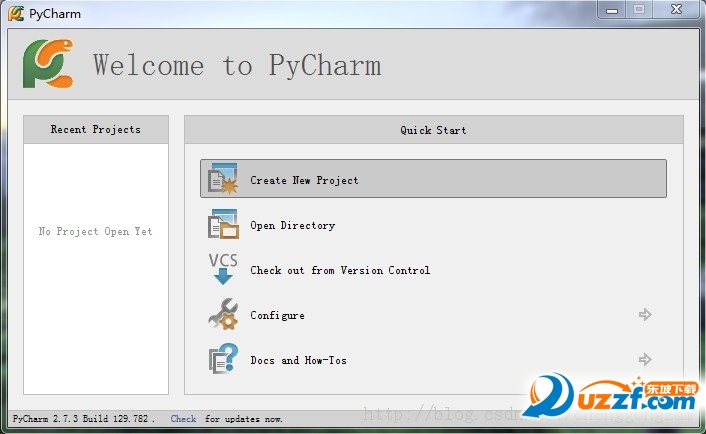Click the Create New Project icon

tap(223, 179)
